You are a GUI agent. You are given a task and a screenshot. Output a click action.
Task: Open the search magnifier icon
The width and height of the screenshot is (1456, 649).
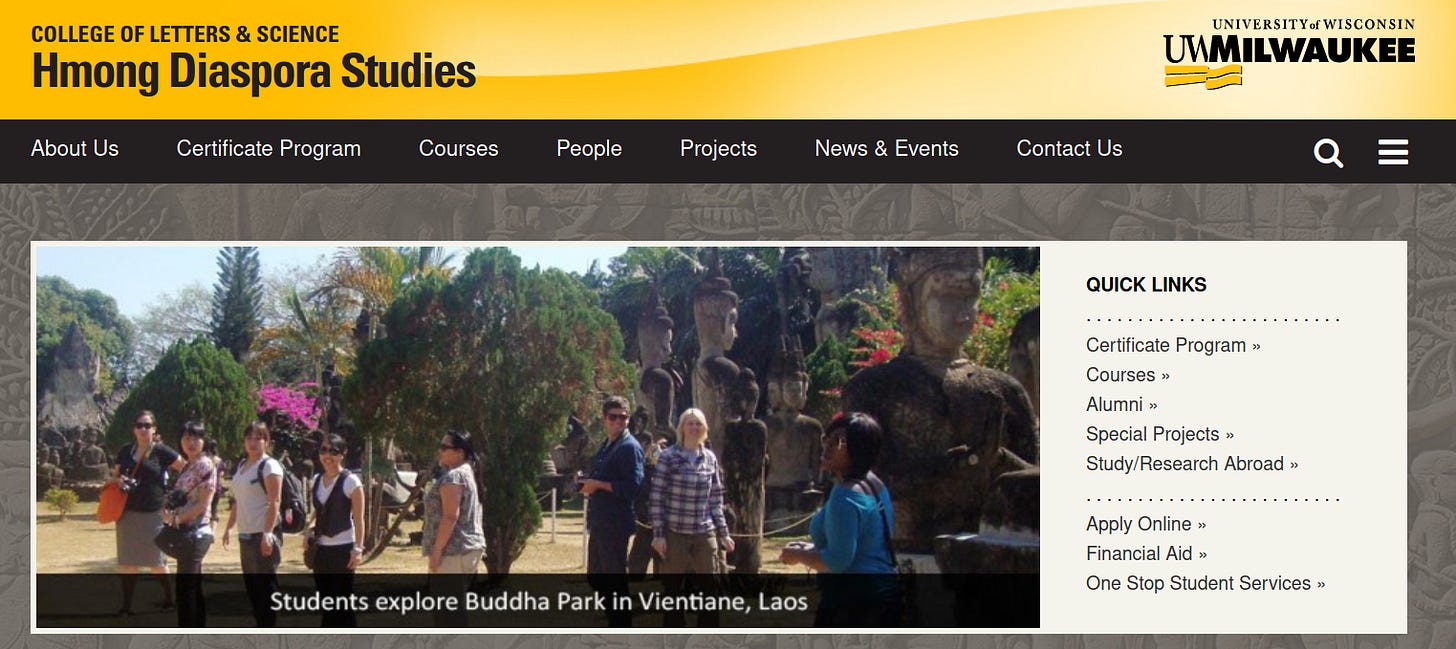tap(1328, 153)
